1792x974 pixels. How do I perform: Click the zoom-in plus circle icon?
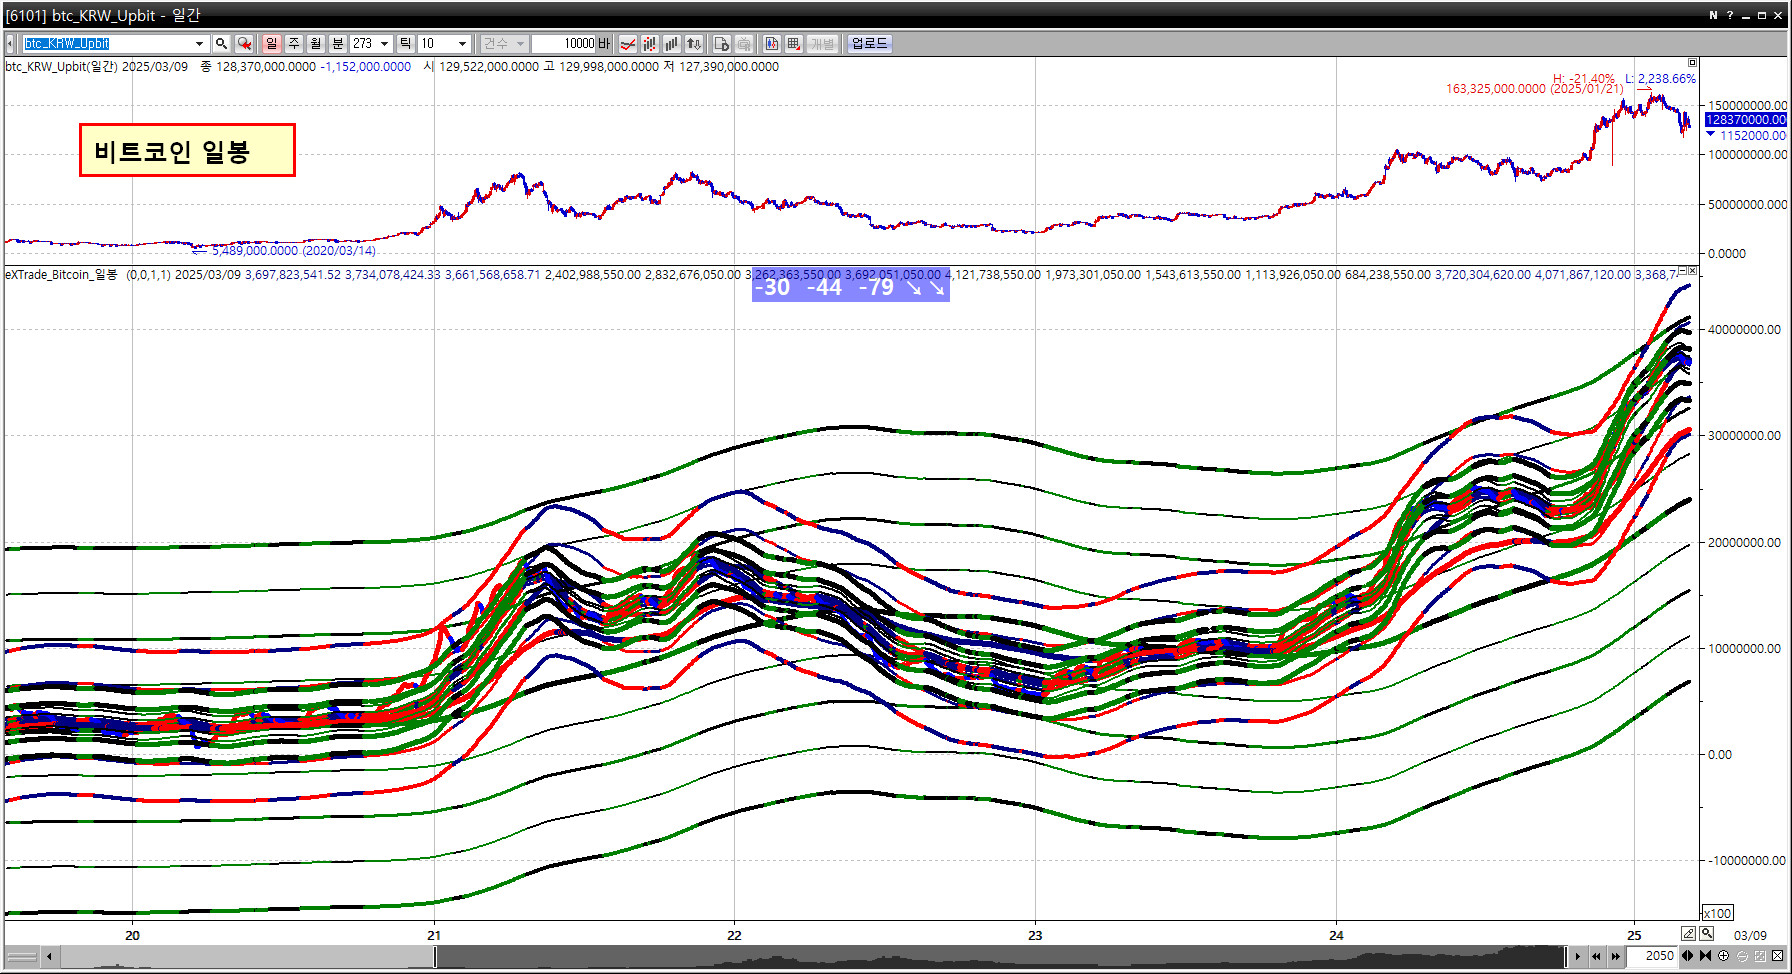tap(1723, 956)
